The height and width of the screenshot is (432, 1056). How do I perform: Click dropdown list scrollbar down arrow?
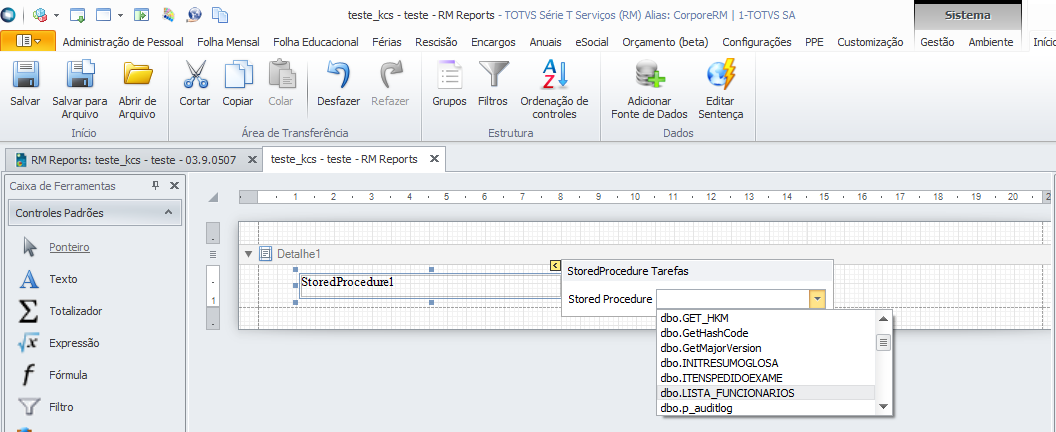(x=883, y=407)
